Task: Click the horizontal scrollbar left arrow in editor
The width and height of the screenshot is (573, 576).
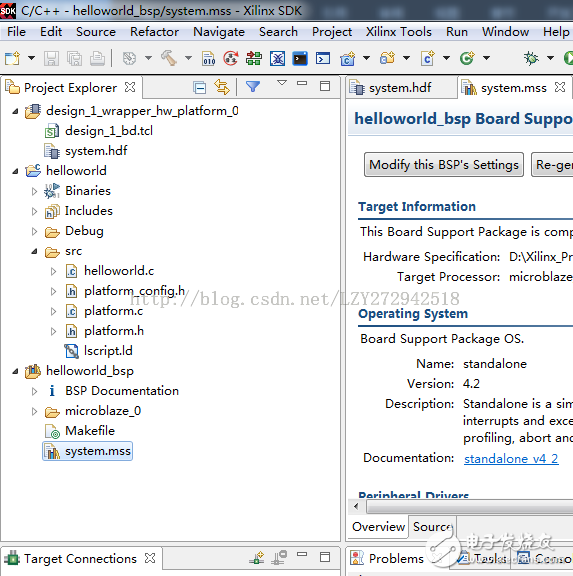Action: pyautogui.click(x=356, y=506)
